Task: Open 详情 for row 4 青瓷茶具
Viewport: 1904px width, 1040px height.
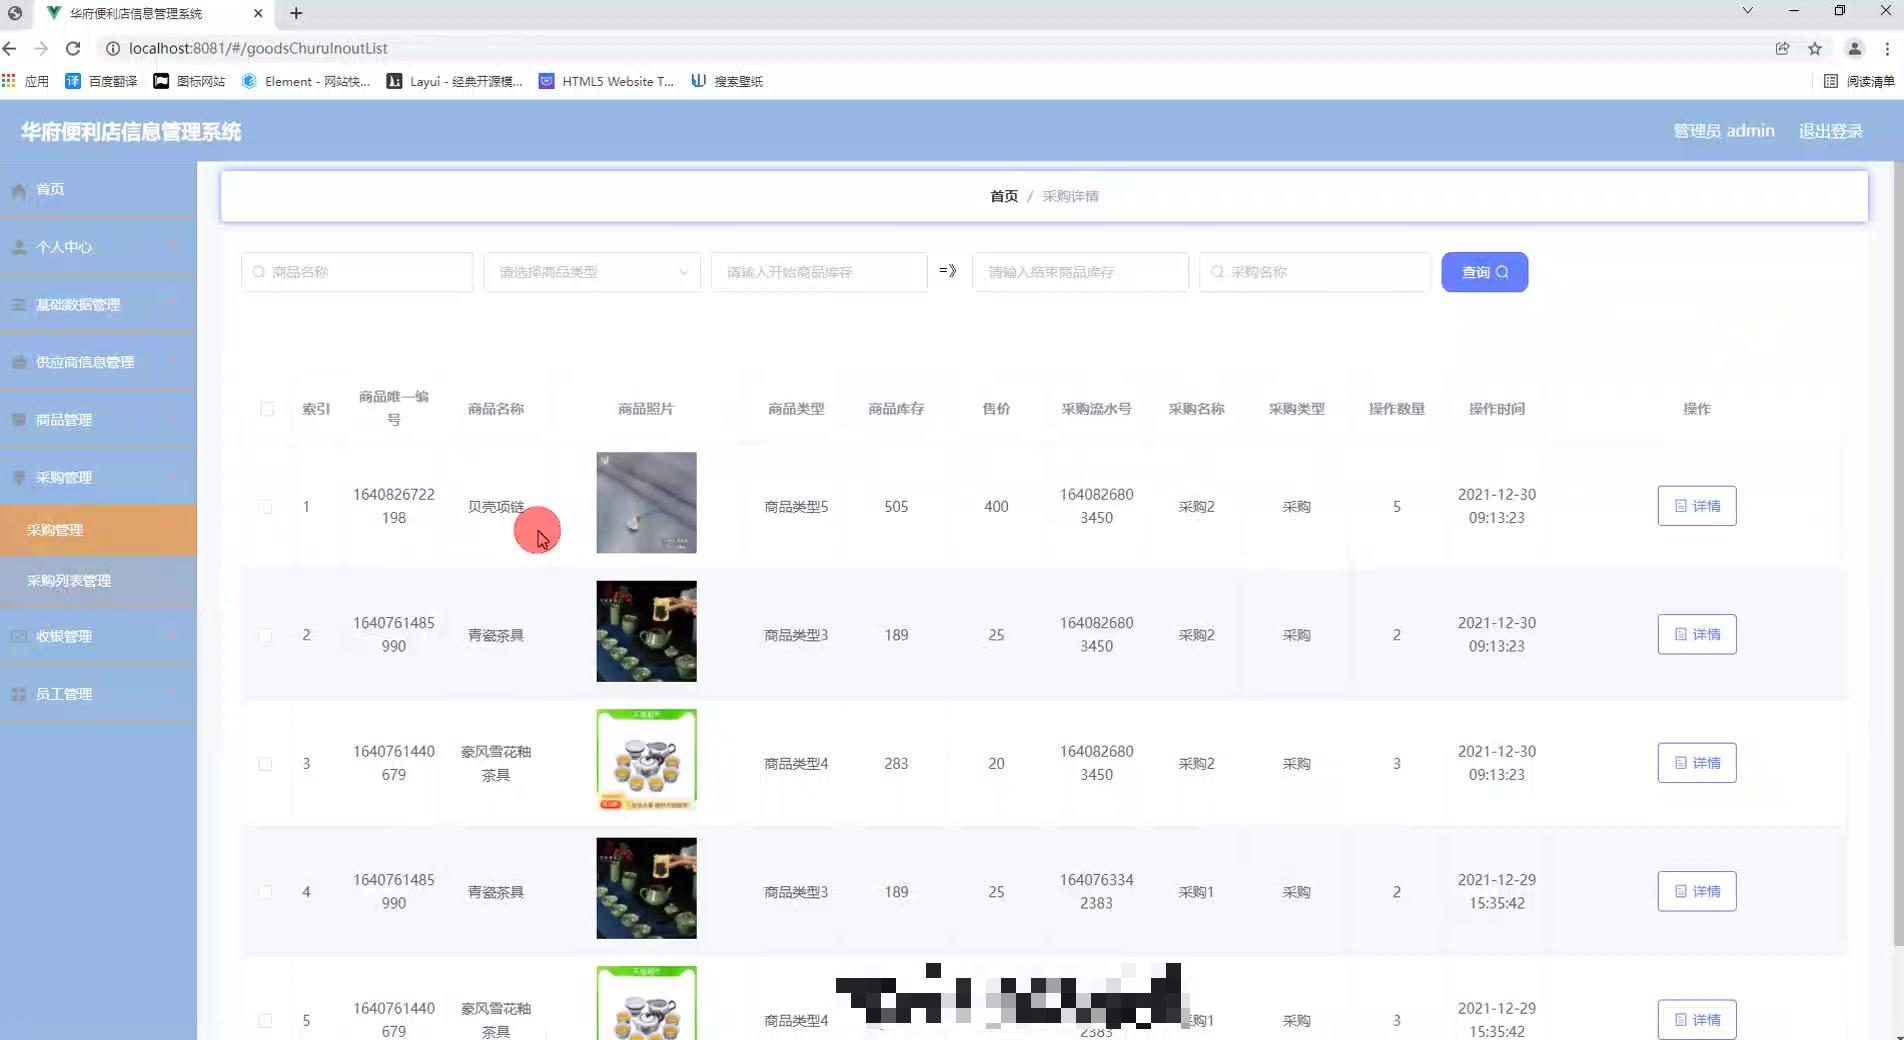Action: click(x=1697, y=891)
